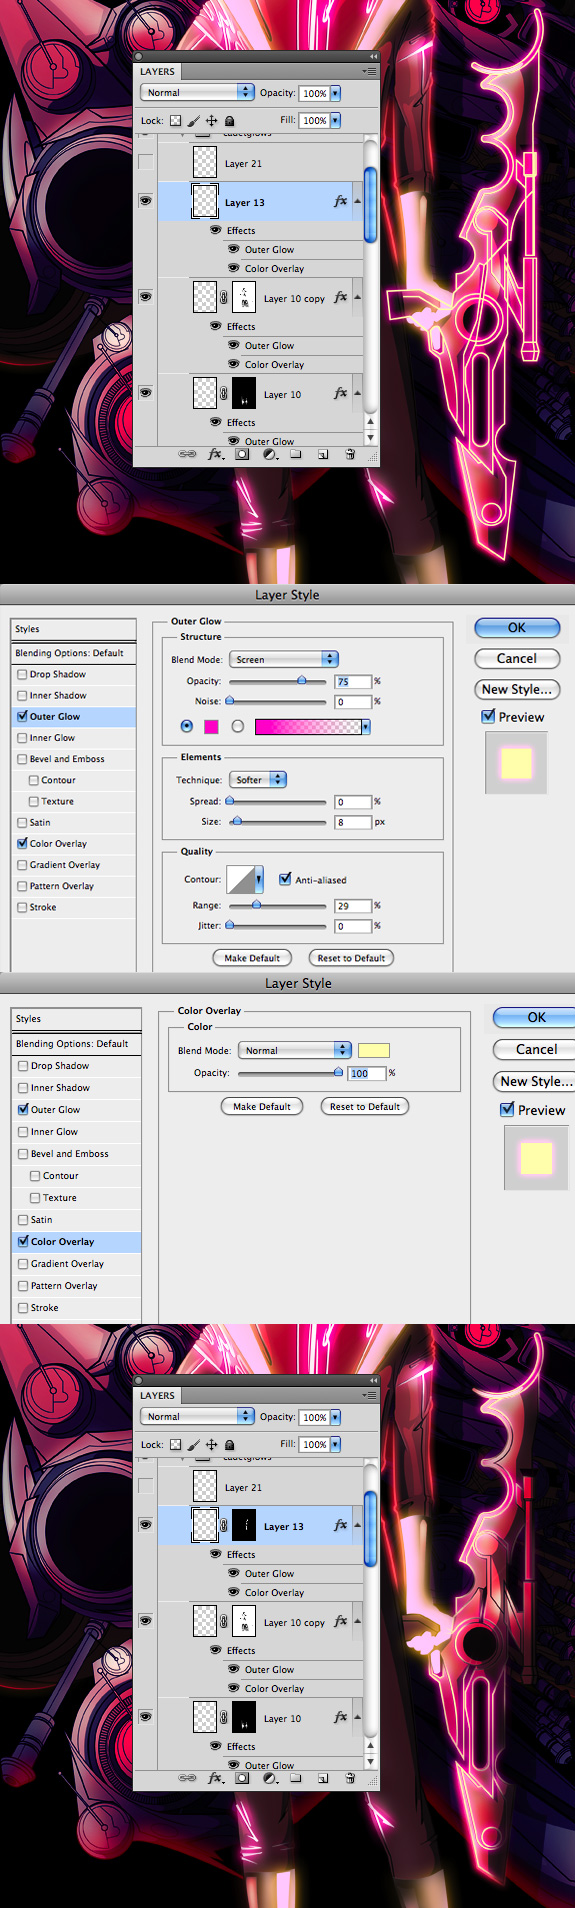Hide Layer 13 via eye in upper Layers panel

[145, 201]
